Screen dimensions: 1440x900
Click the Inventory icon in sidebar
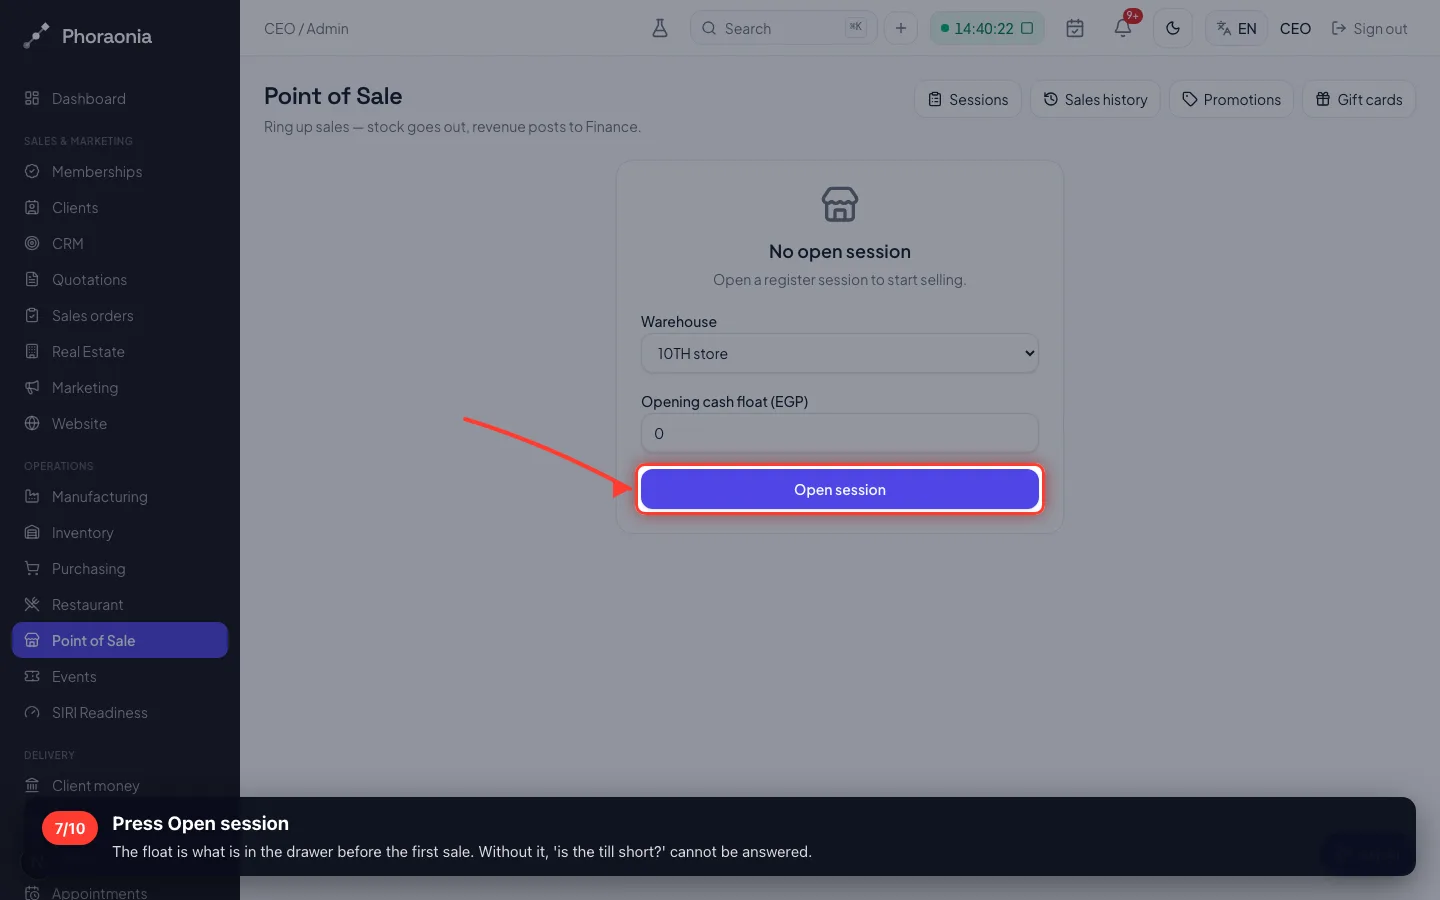coord(32,533)
